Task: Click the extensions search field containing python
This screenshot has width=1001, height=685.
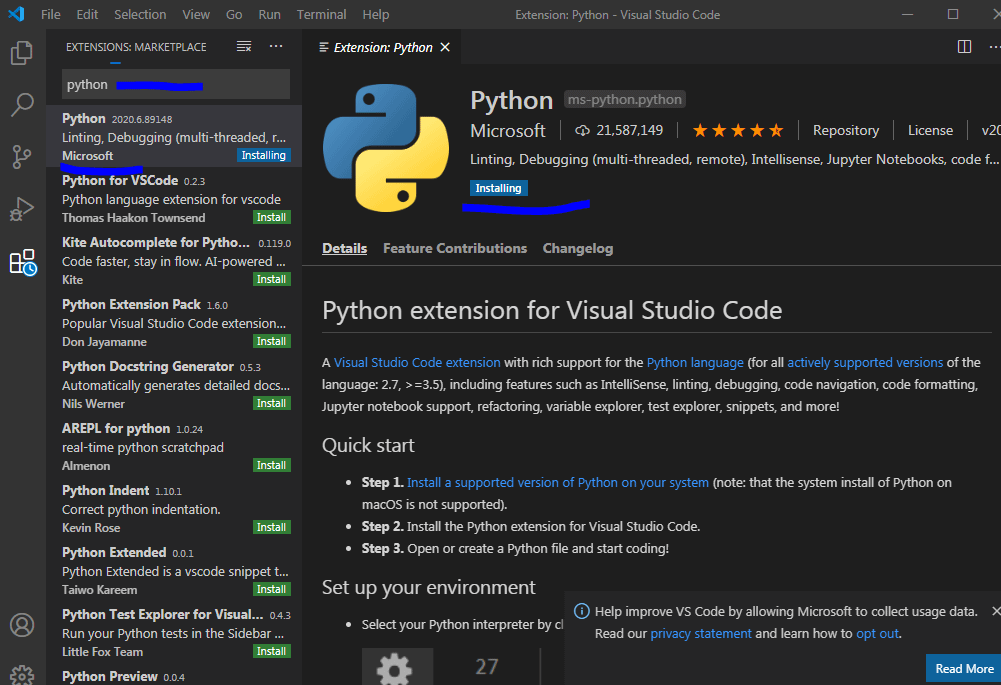Action: pos(176,84)
